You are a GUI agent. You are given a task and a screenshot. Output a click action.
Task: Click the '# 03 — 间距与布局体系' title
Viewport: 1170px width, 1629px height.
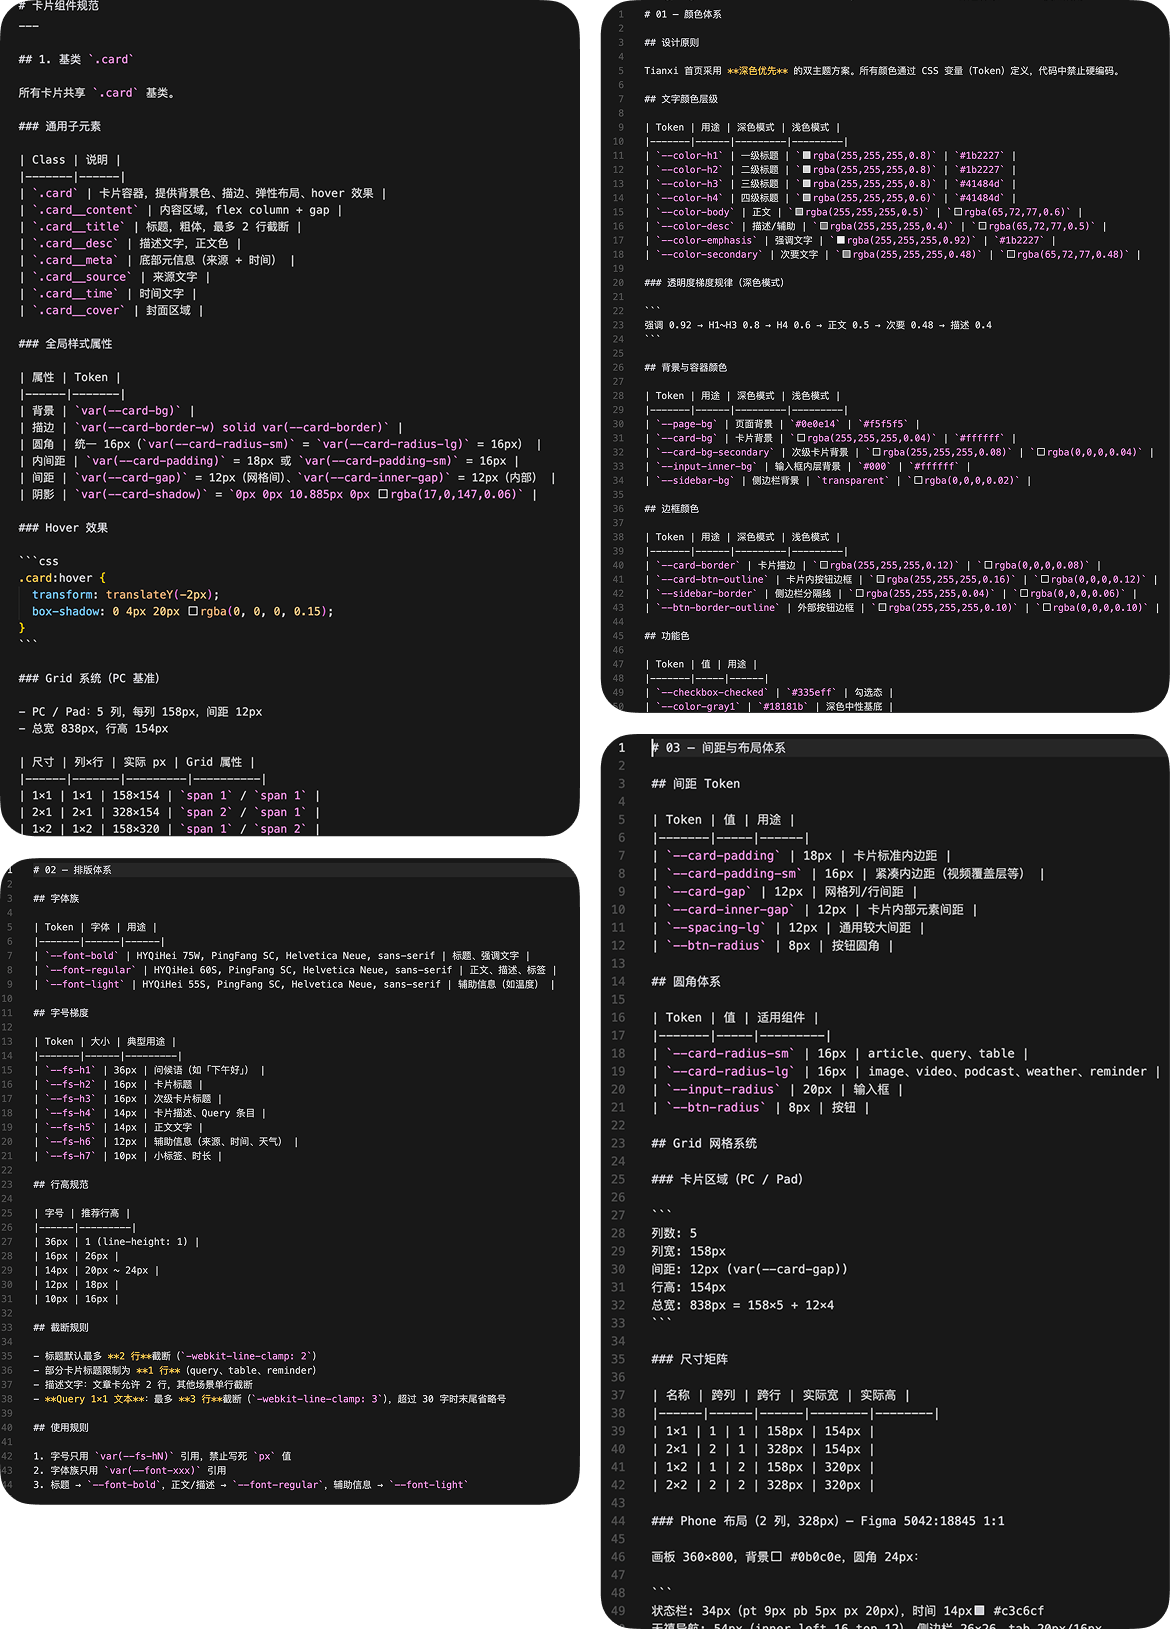pyautogui.click(x=718, y=748)
